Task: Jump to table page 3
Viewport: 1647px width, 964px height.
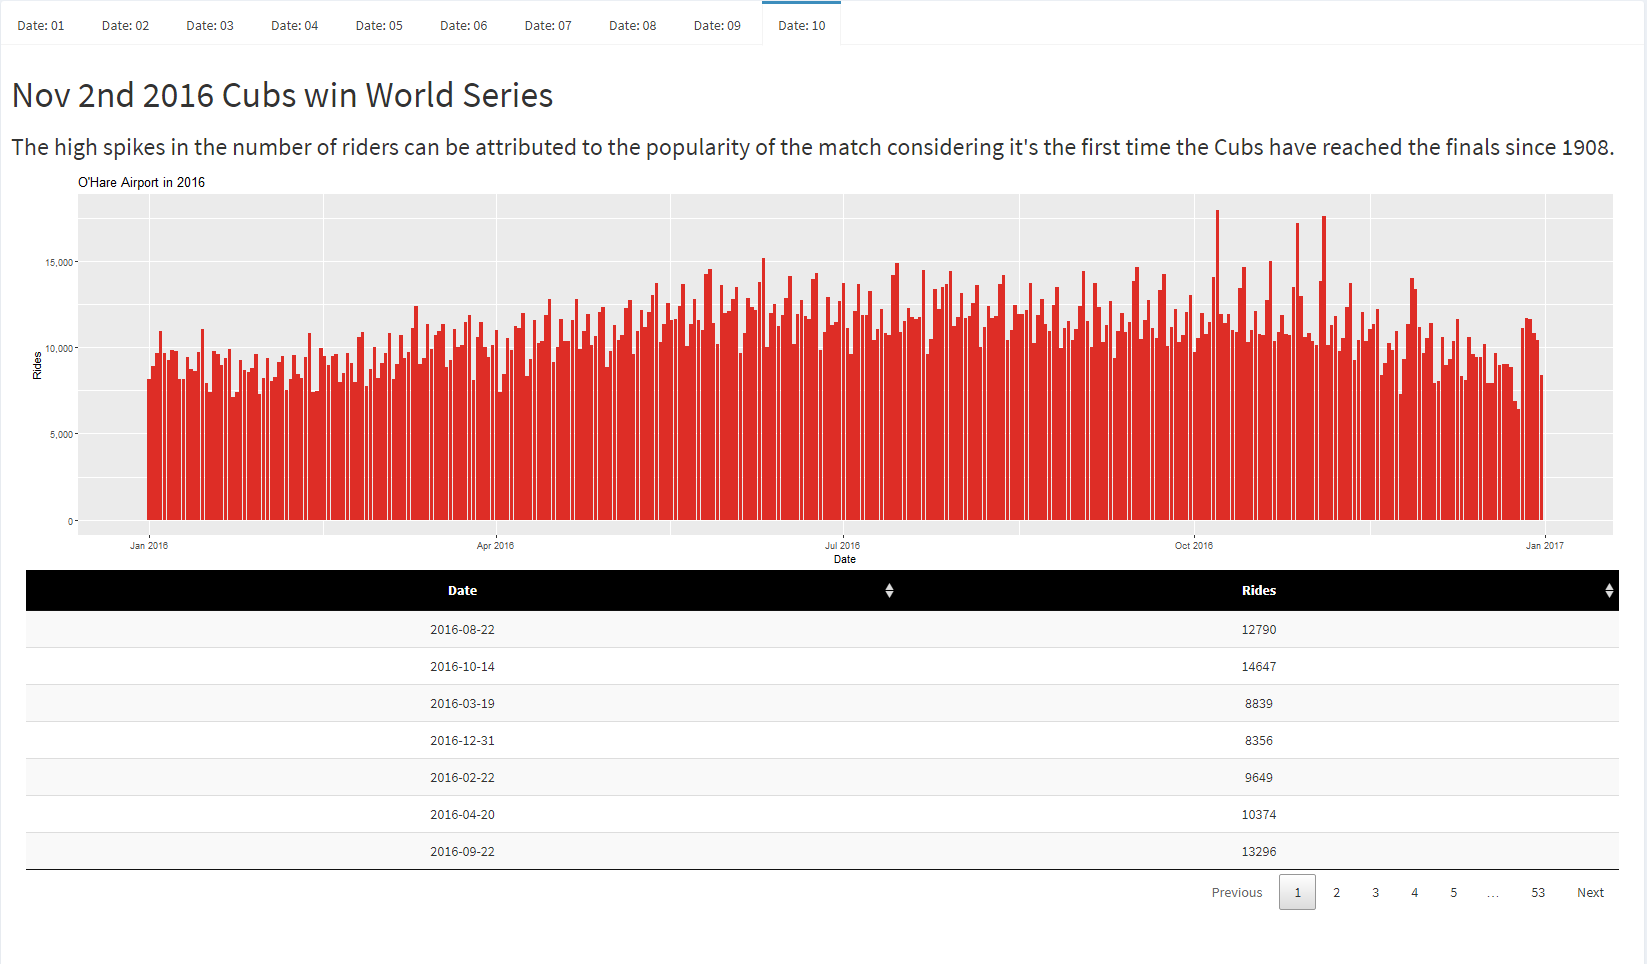Action: coord(1375,893)
